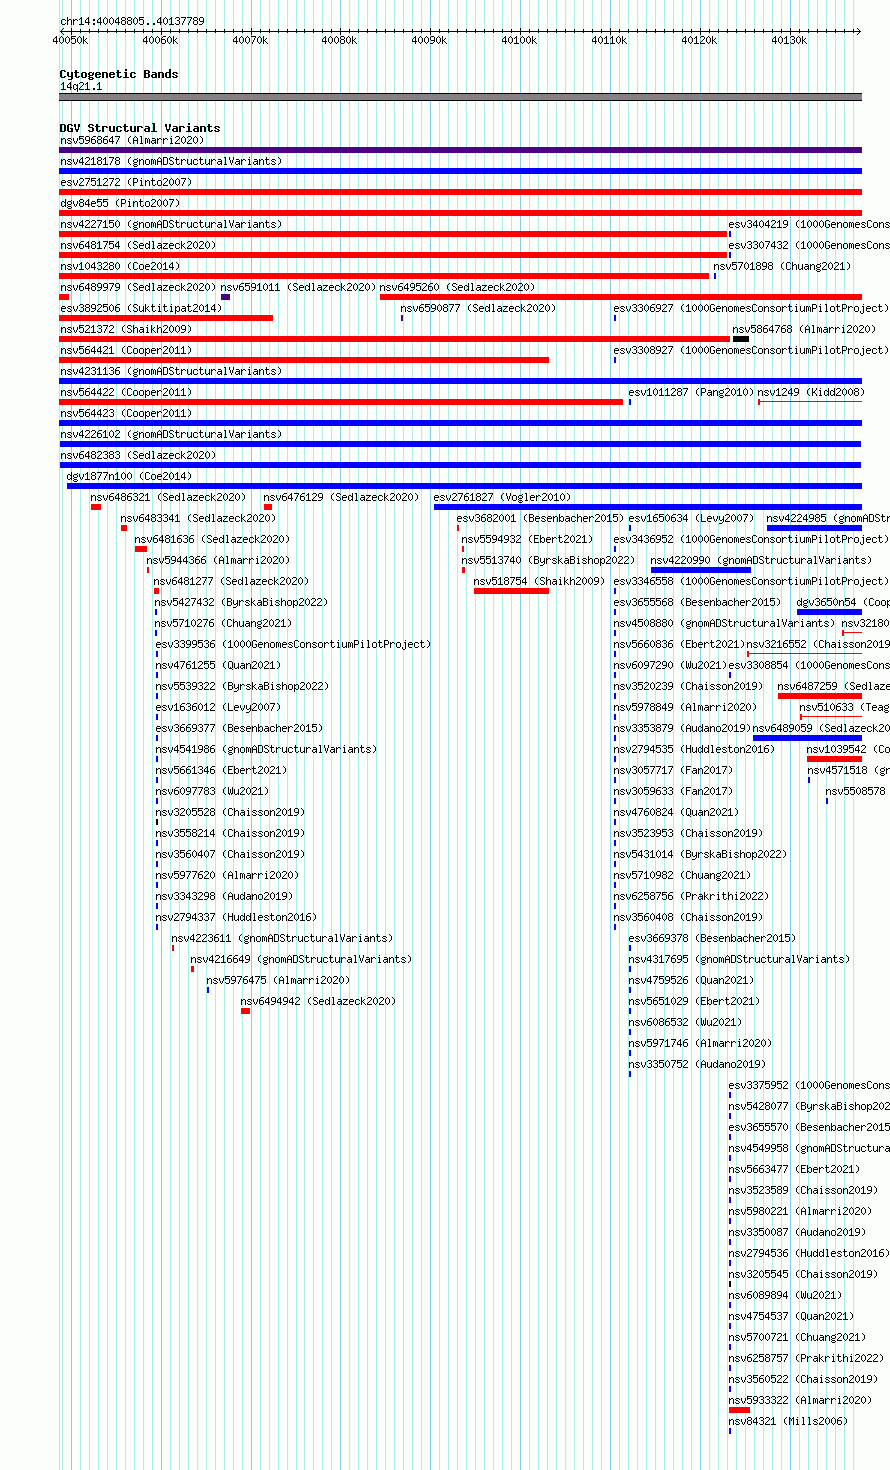Image resolution: width=890 pixels, height=1470 pixels.
Task: Select esv3682001 (Besenbacher2015) label
Action: click(x=540, y=518)
